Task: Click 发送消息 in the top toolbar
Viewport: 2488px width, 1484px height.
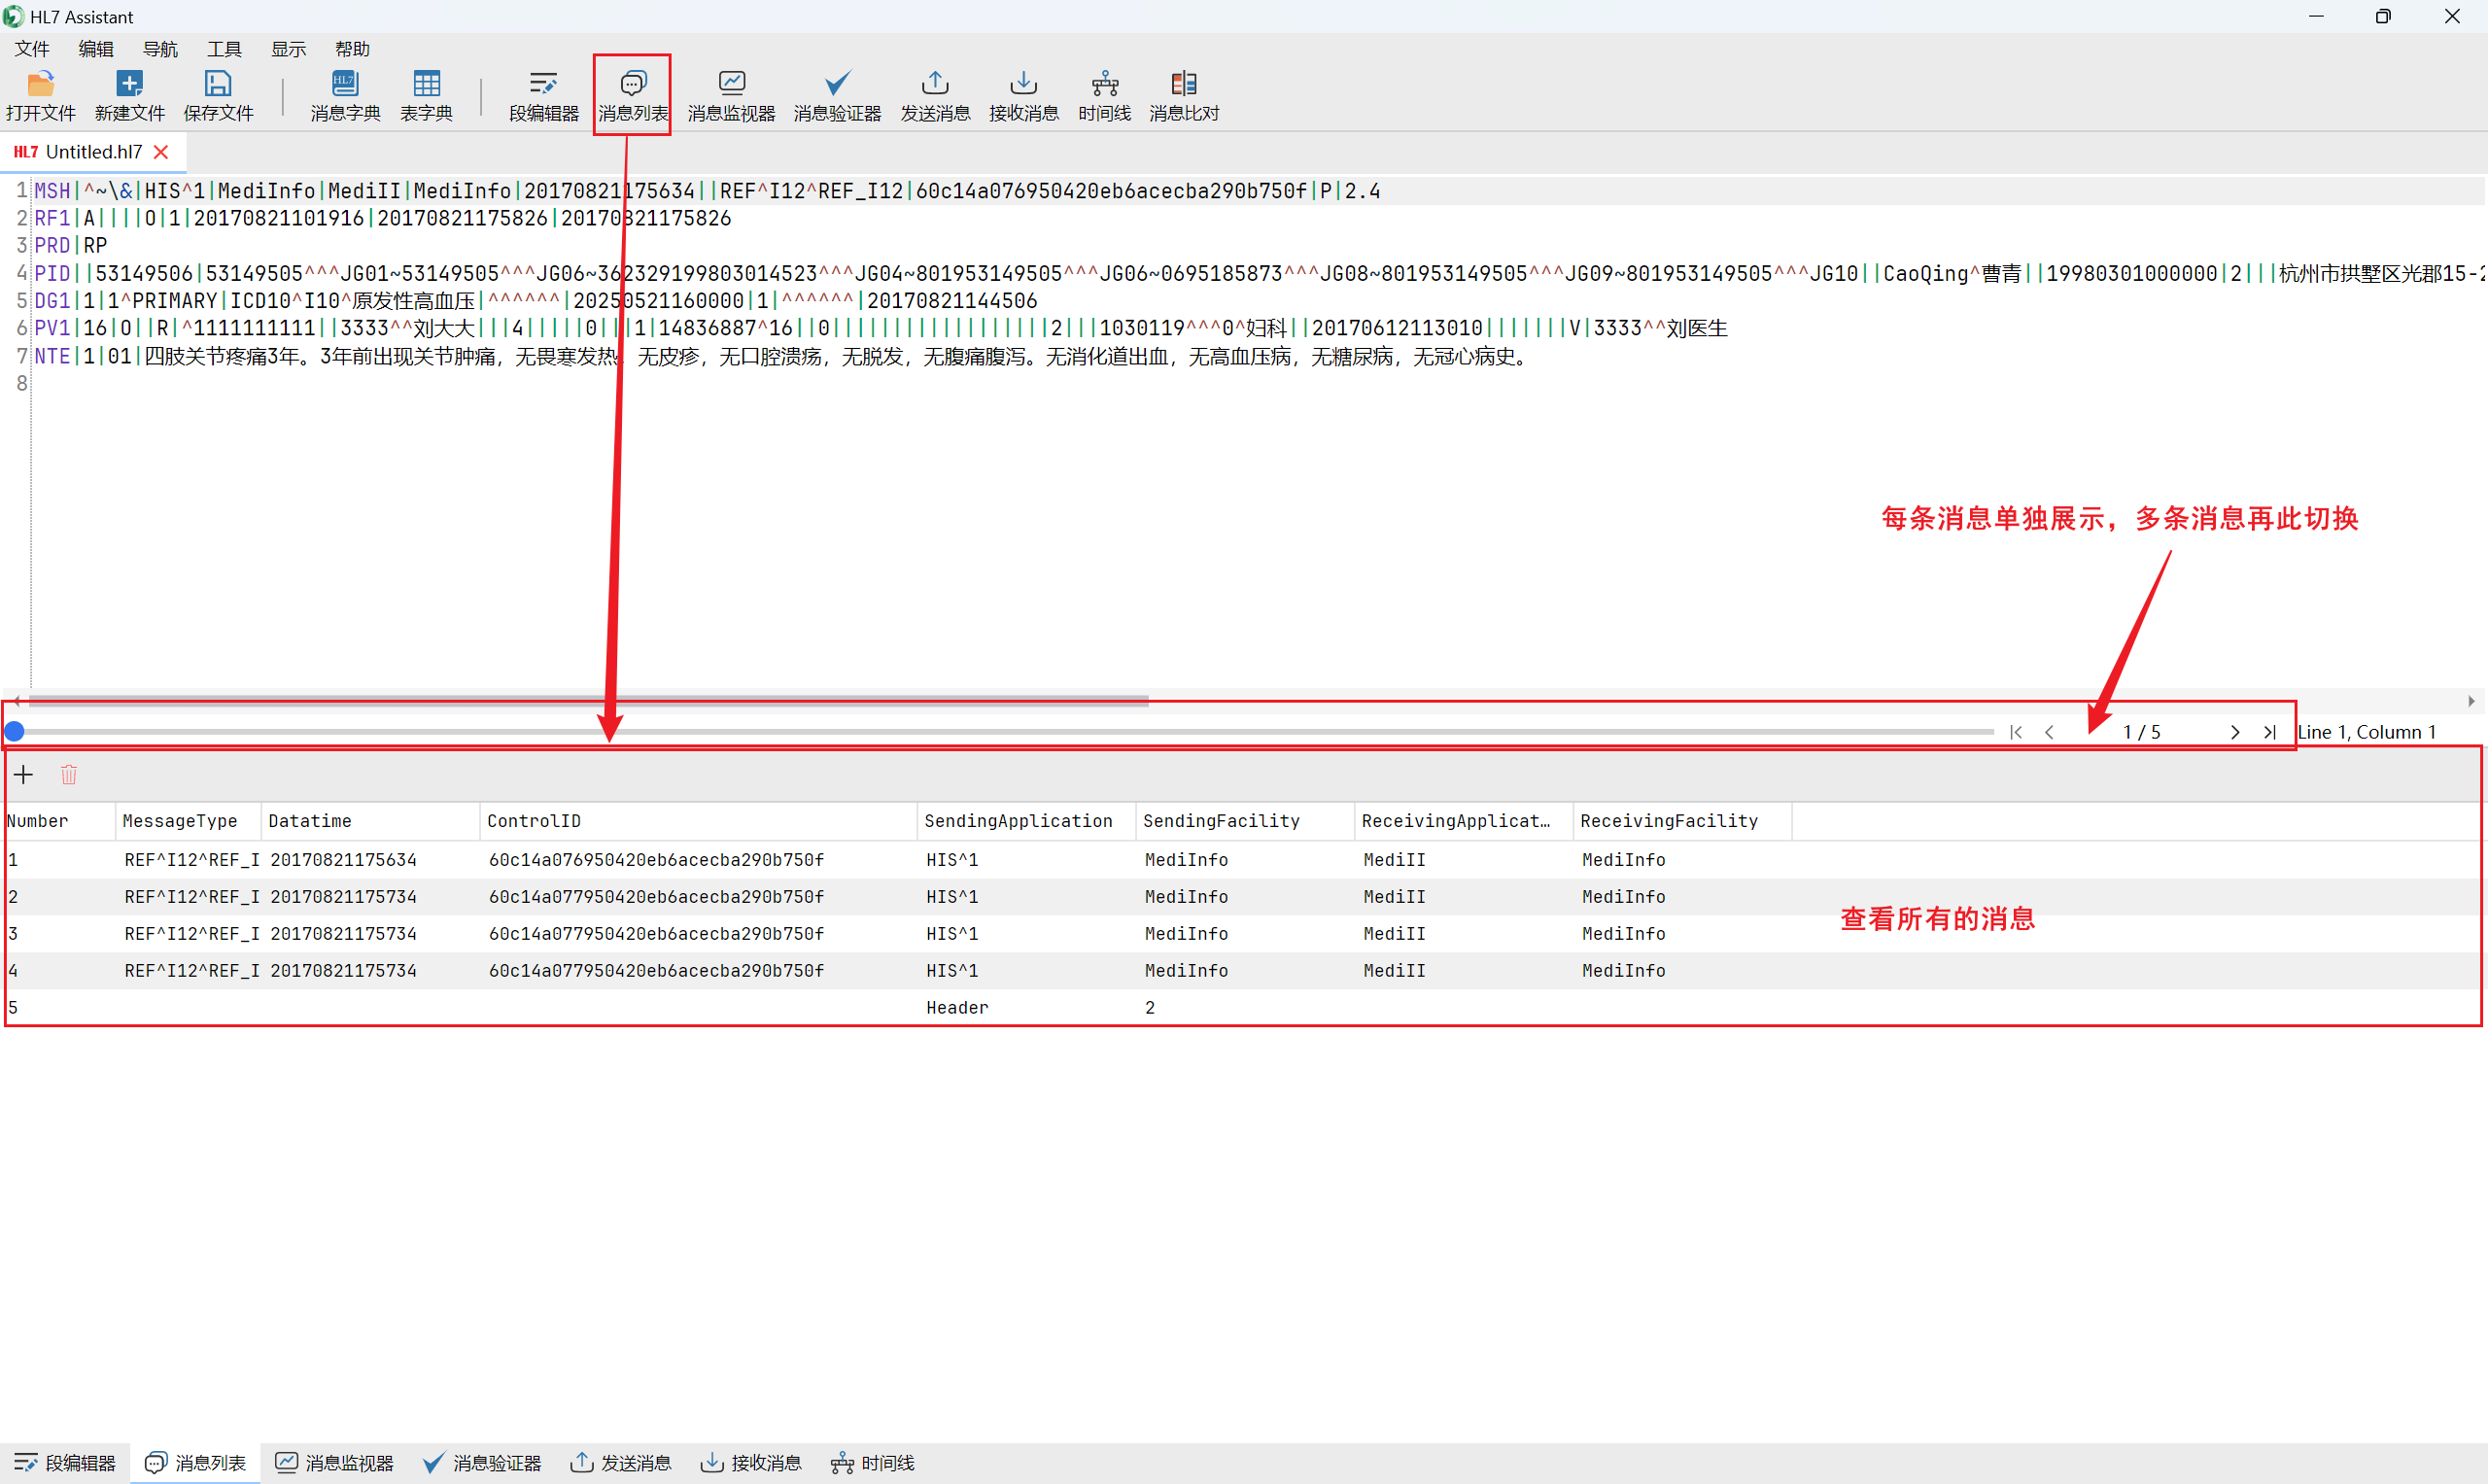Action: click(935, 96)
